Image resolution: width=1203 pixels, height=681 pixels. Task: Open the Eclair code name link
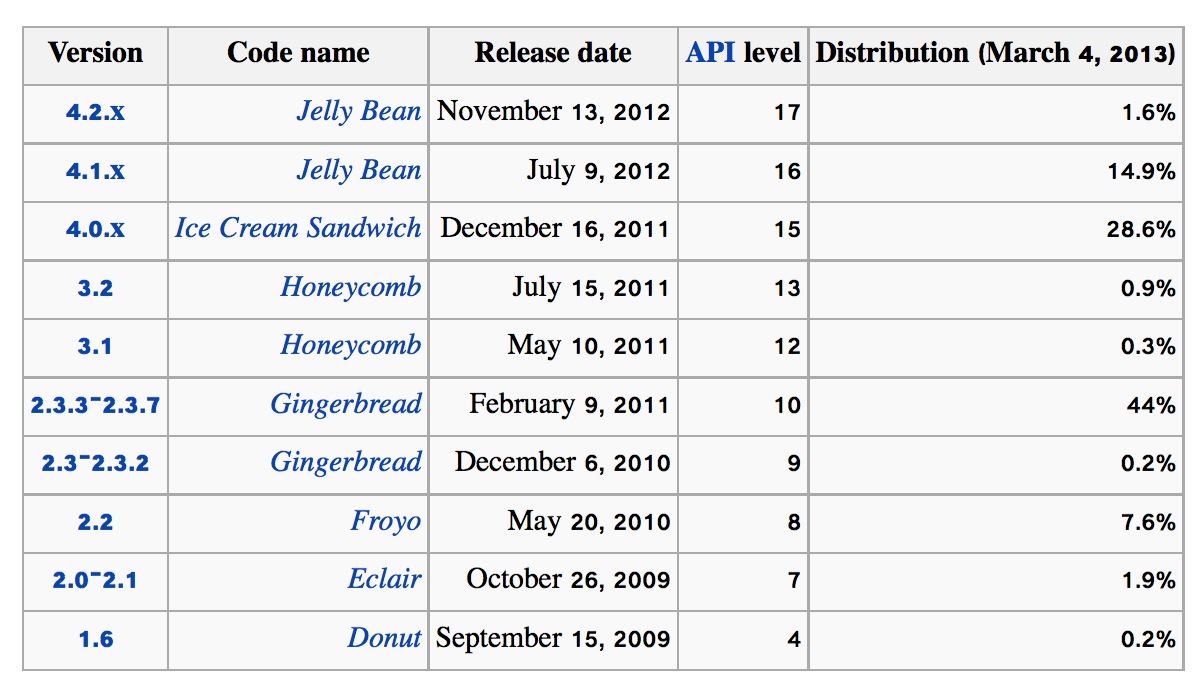[x=385, y=579]
